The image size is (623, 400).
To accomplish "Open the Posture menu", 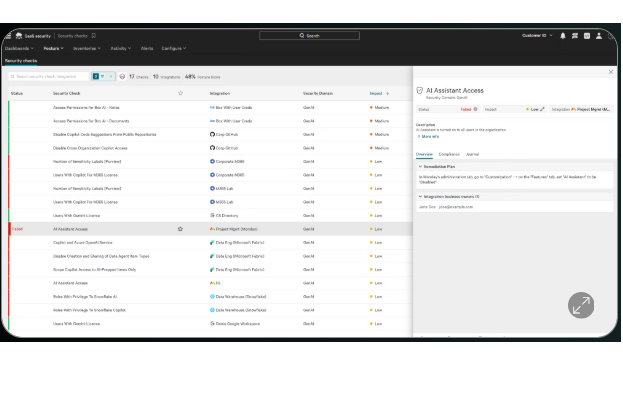I will tap(53, 48).
